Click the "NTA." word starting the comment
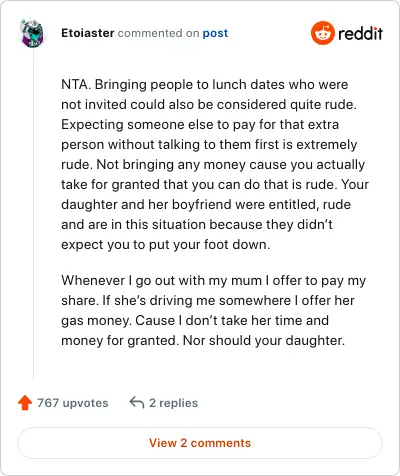This screenshot has width=400, height=476. point(76,84)
